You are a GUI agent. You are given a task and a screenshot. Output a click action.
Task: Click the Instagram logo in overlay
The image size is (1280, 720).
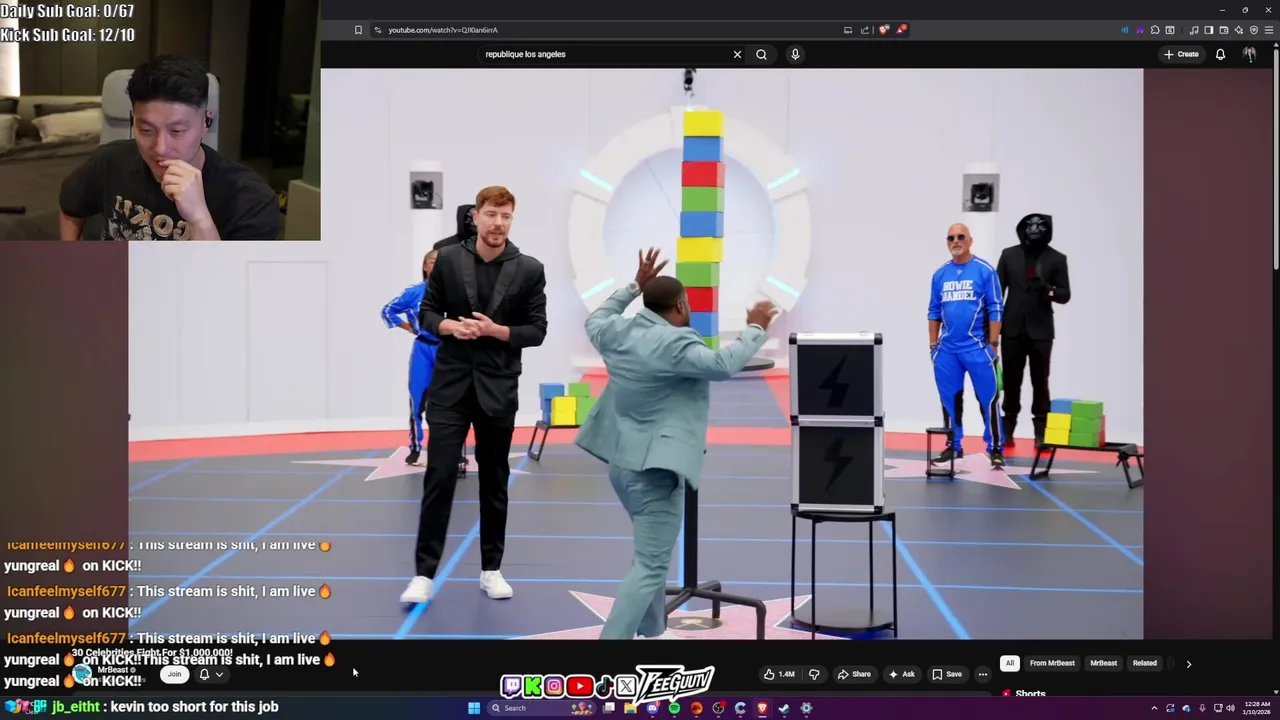pyautogui.click(x=554, y=686)
